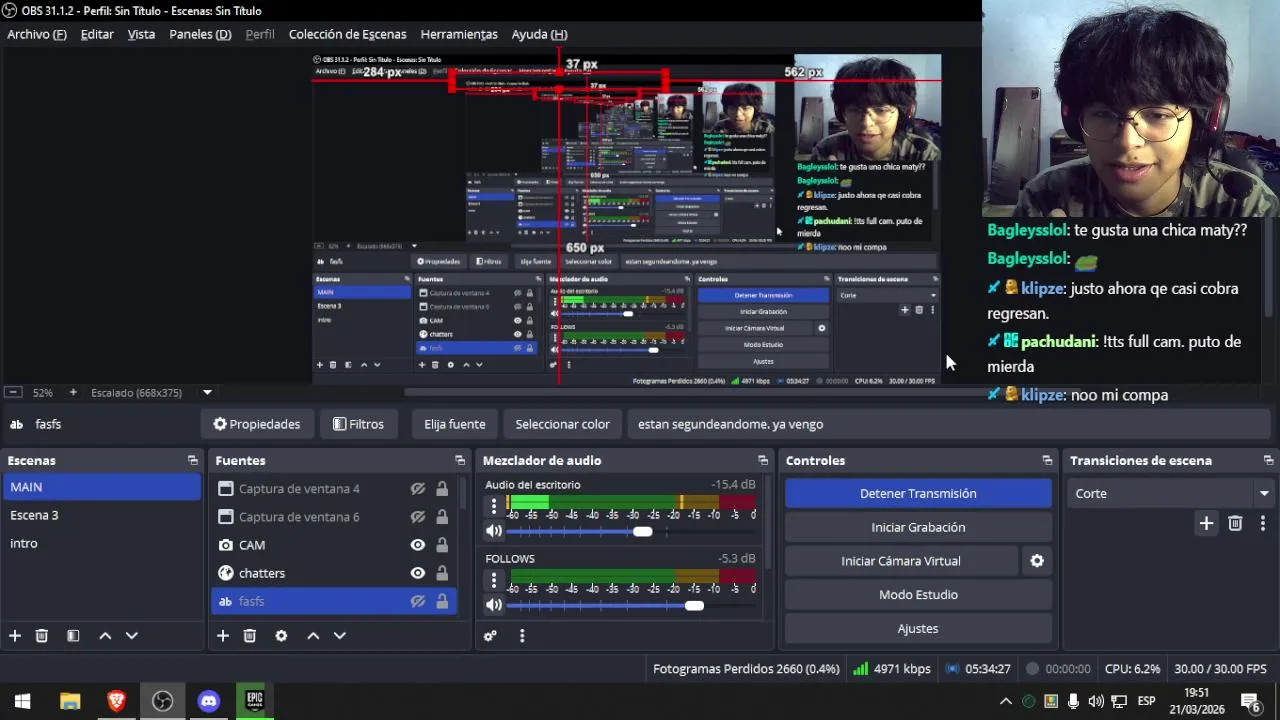
Task: Toggle lock on fasfs source
Action: click(442, 601)
